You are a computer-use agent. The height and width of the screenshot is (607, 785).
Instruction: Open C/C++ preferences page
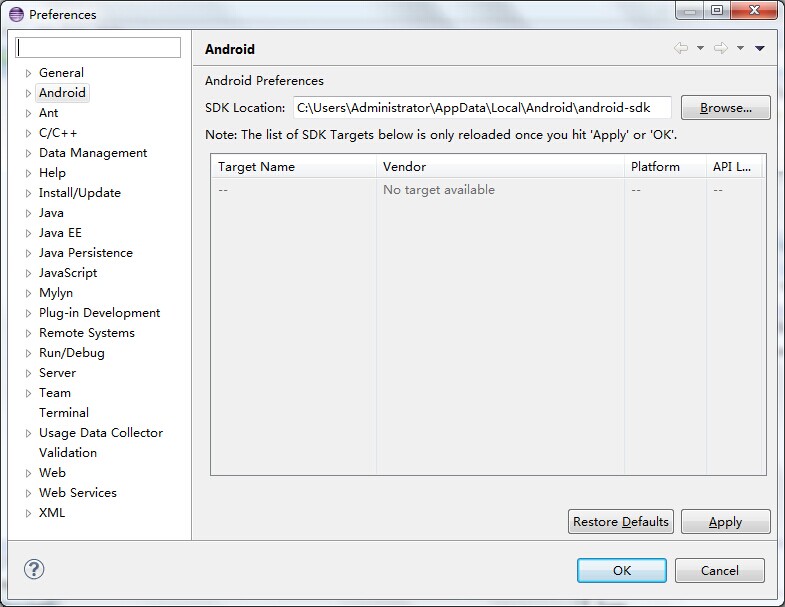[x=58, y=133]
